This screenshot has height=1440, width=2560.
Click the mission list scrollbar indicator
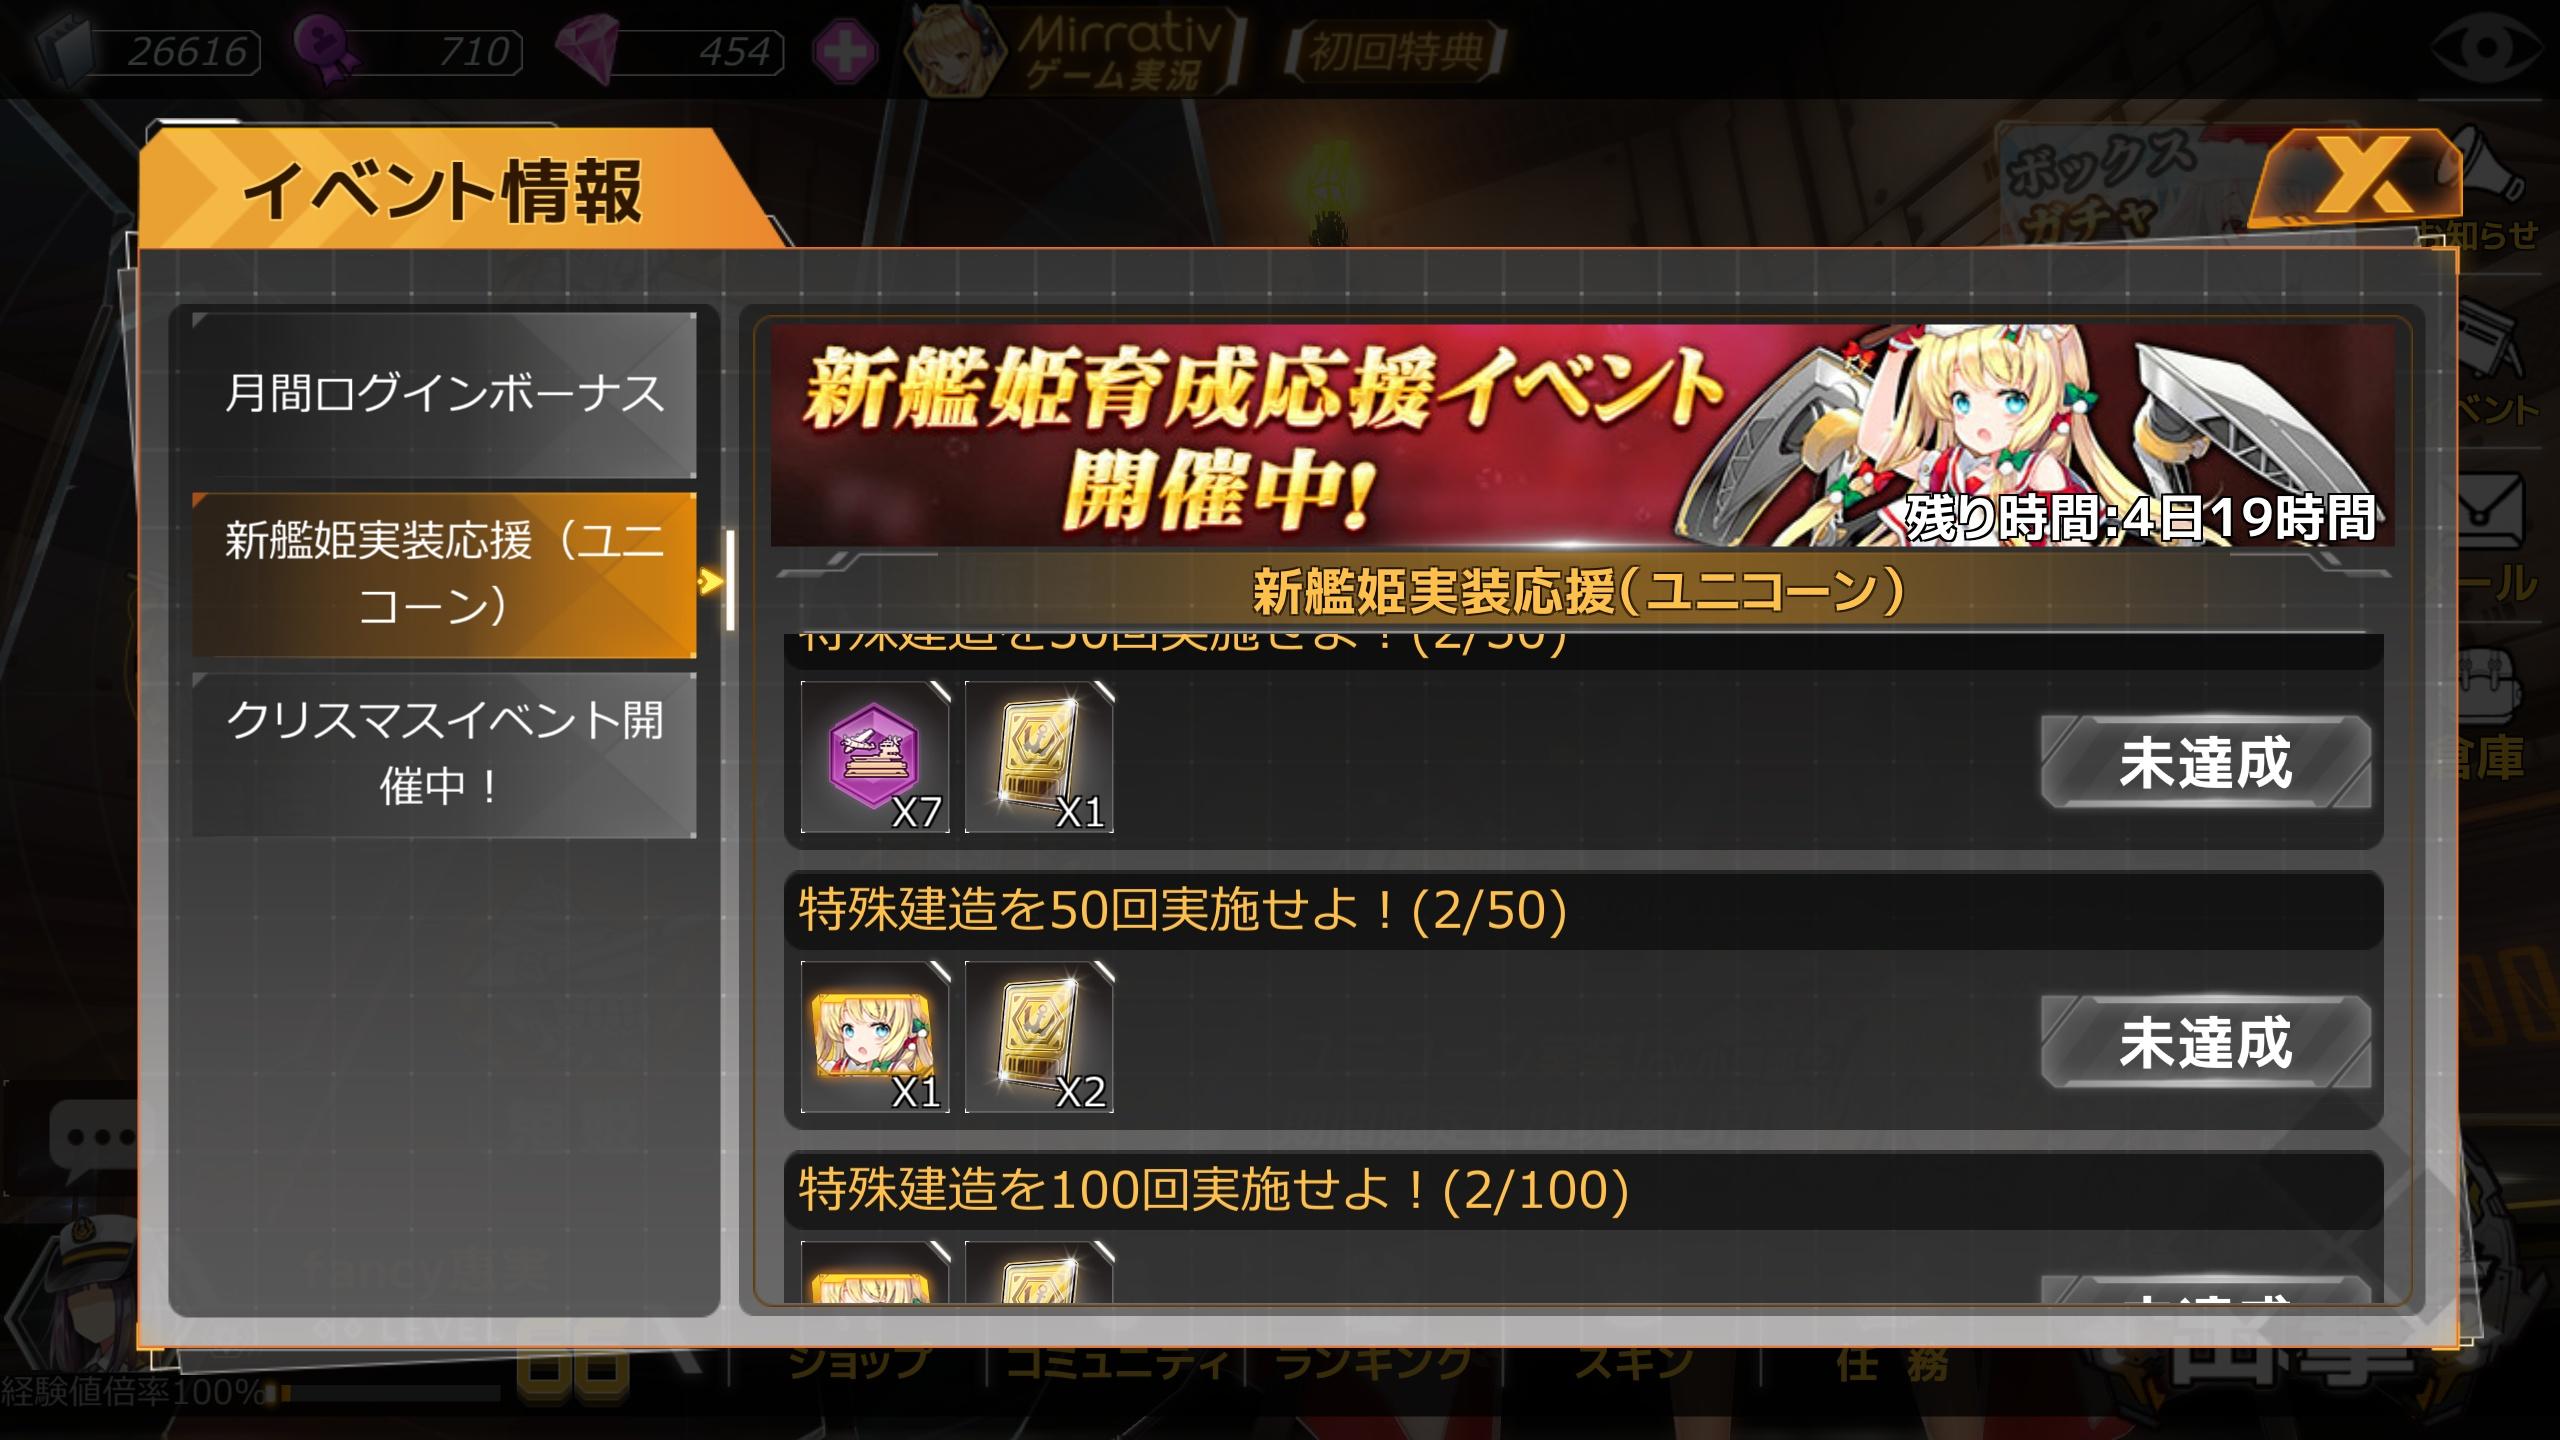coord(730,580)
